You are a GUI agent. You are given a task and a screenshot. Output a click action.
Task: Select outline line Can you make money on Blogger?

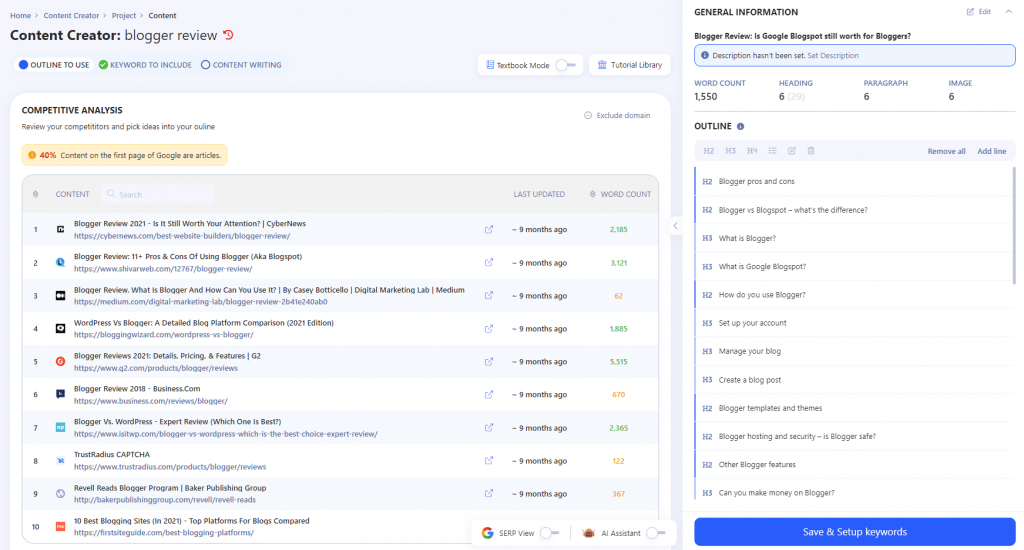pyautogui.click(x=854, y=493)
